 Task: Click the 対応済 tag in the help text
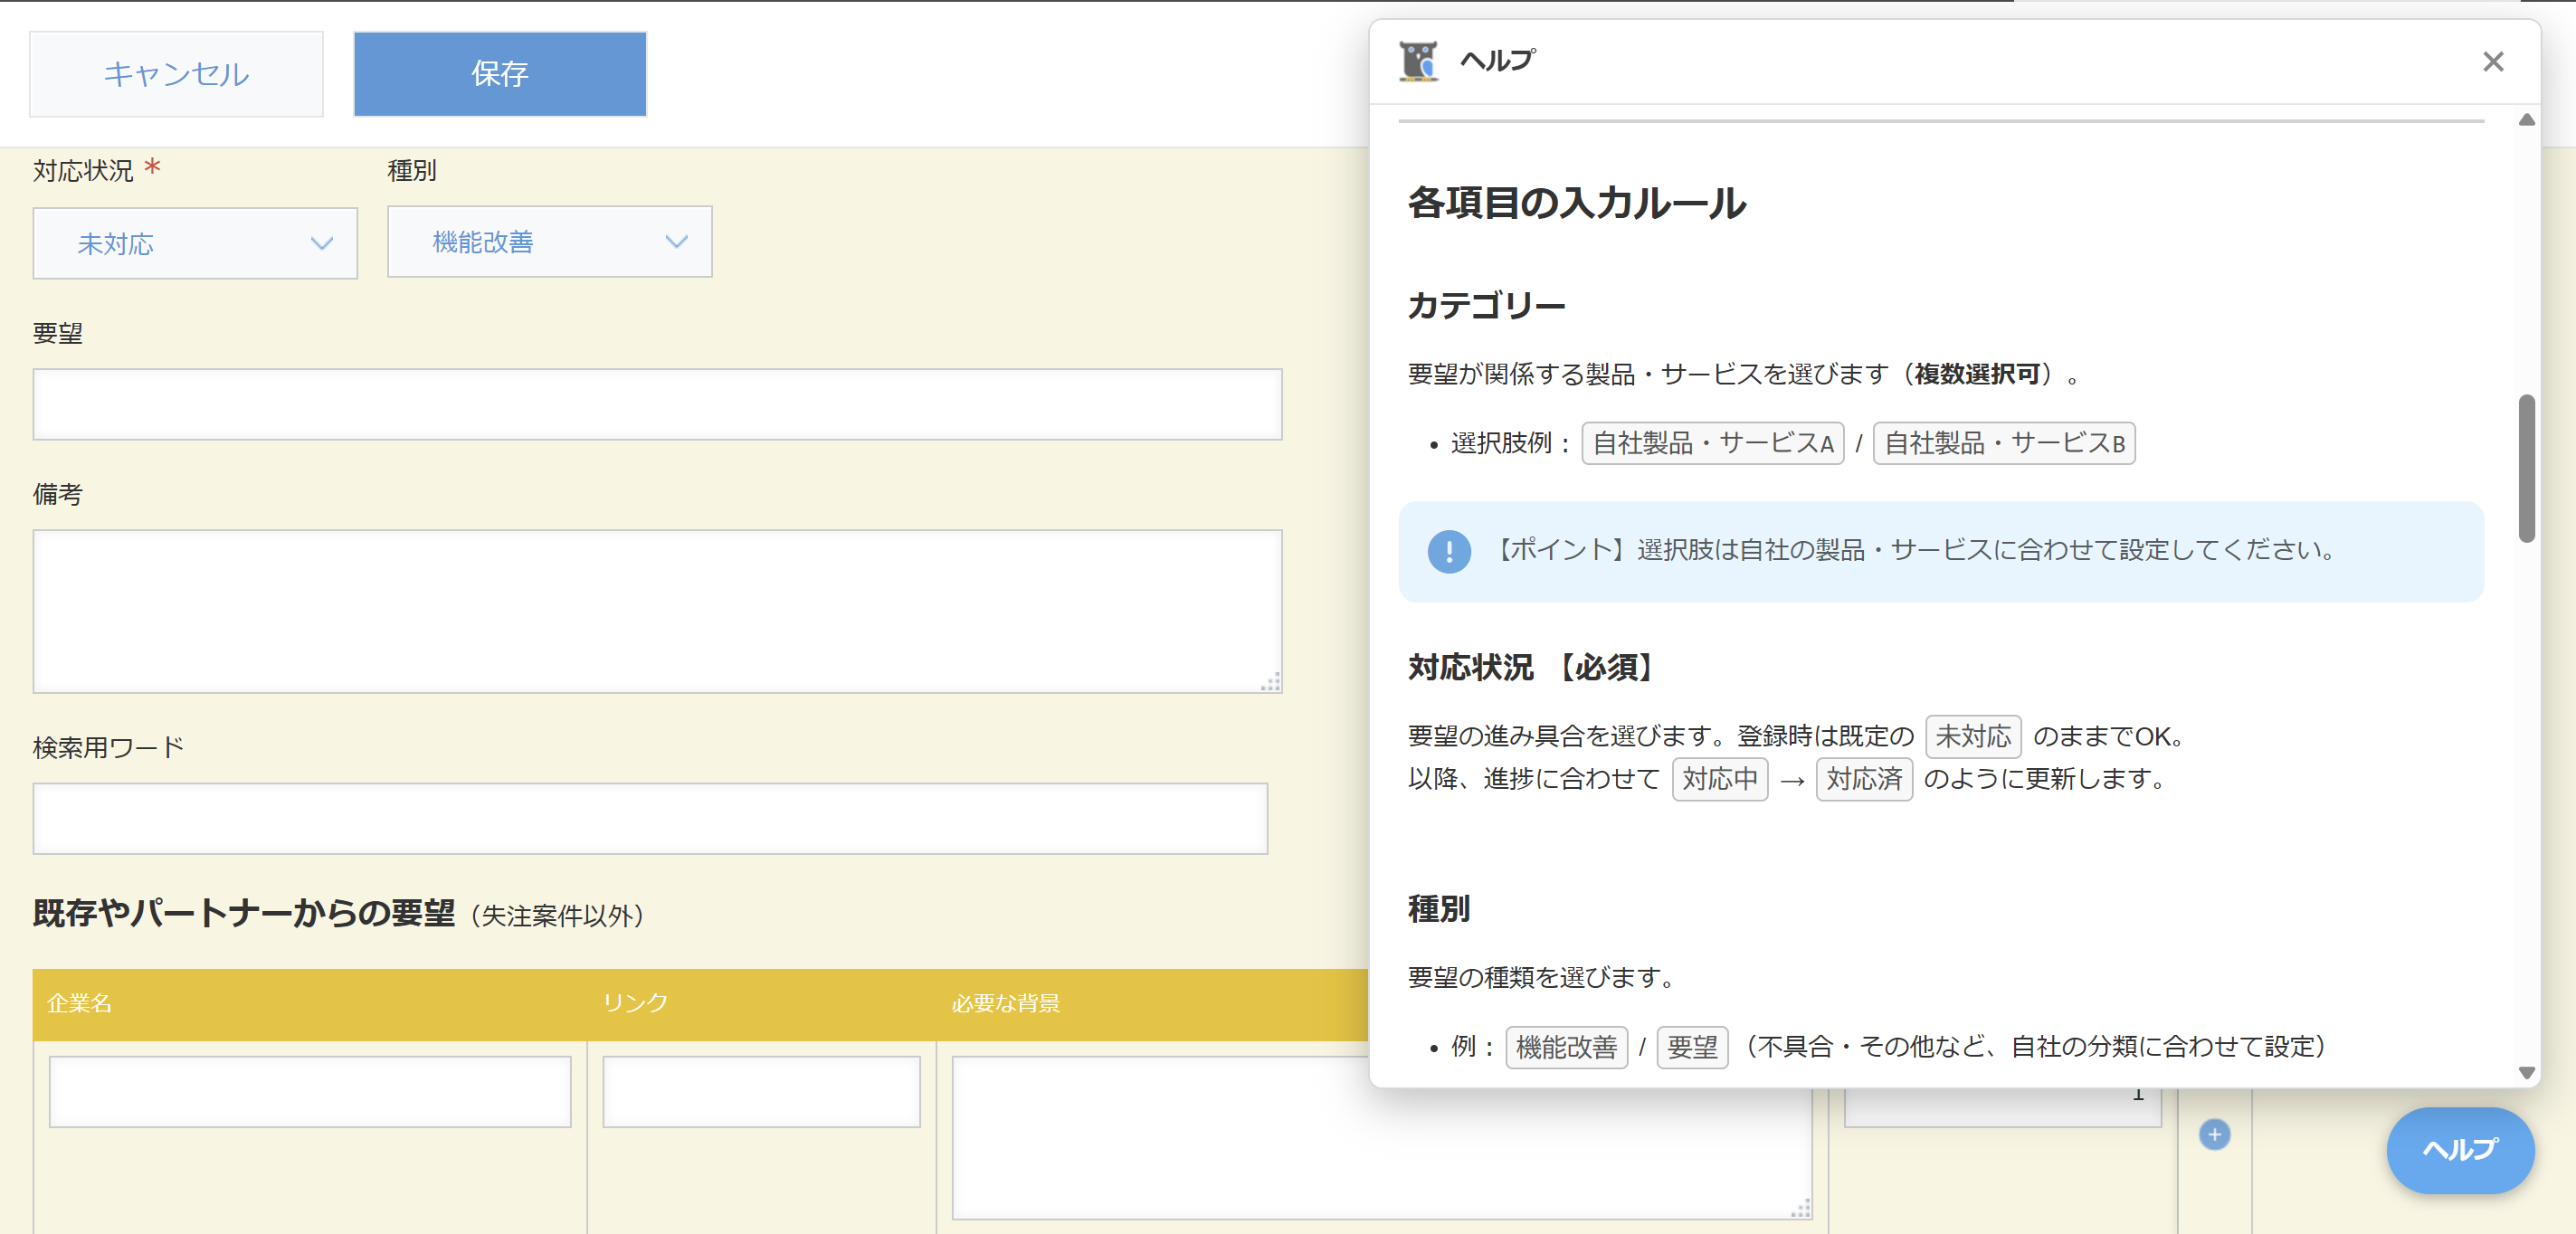[x=1864, y=779]
